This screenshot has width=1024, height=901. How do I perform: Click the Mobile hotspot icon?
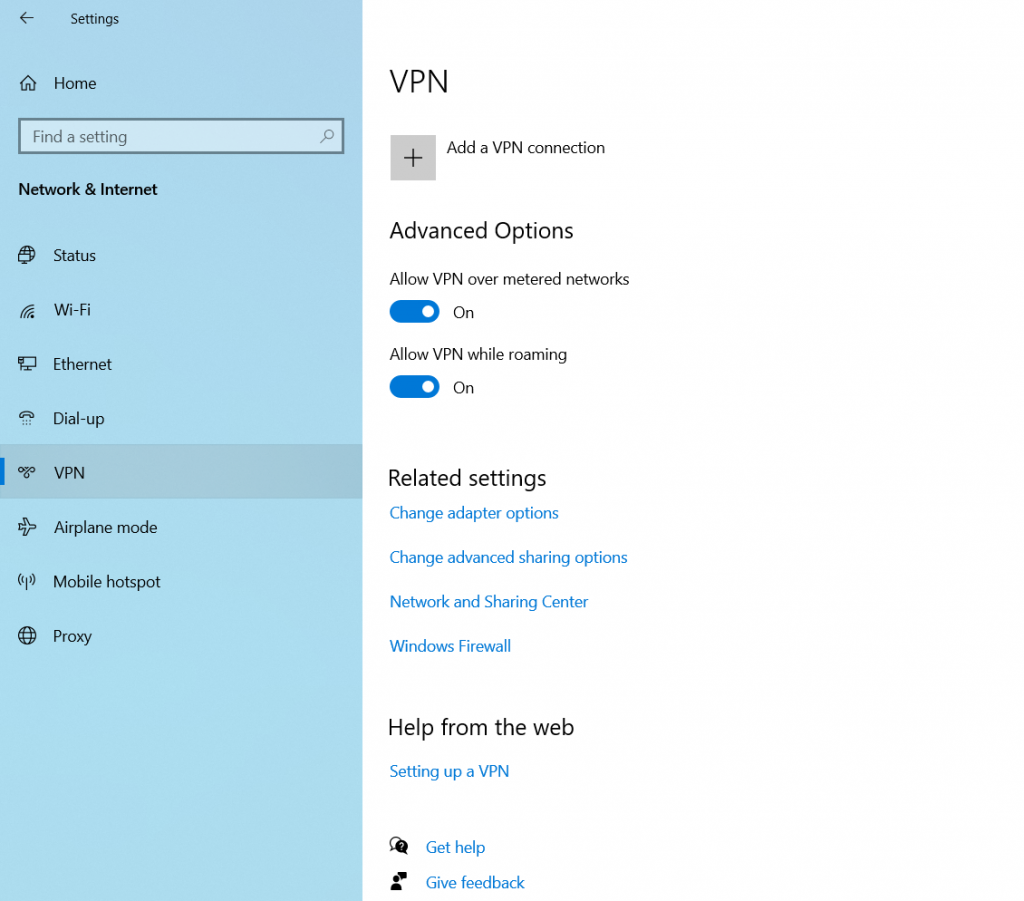coord(27,581)
